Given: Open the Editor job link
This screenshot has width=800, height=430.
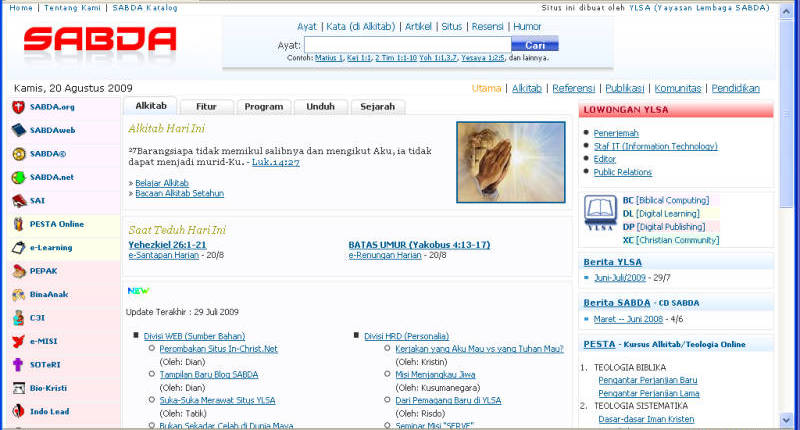Looking at the screenshot, I should tap(605, 159).
